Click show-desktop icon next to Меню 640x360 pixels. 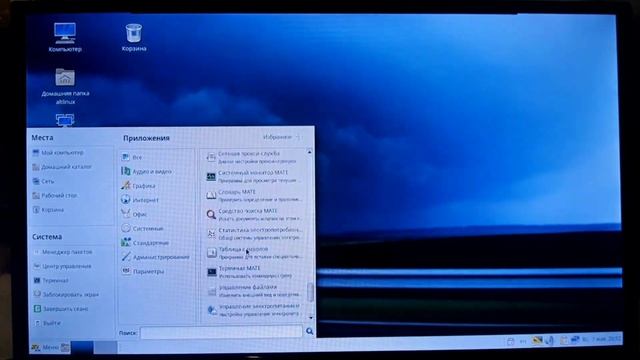tap(65, 348)
